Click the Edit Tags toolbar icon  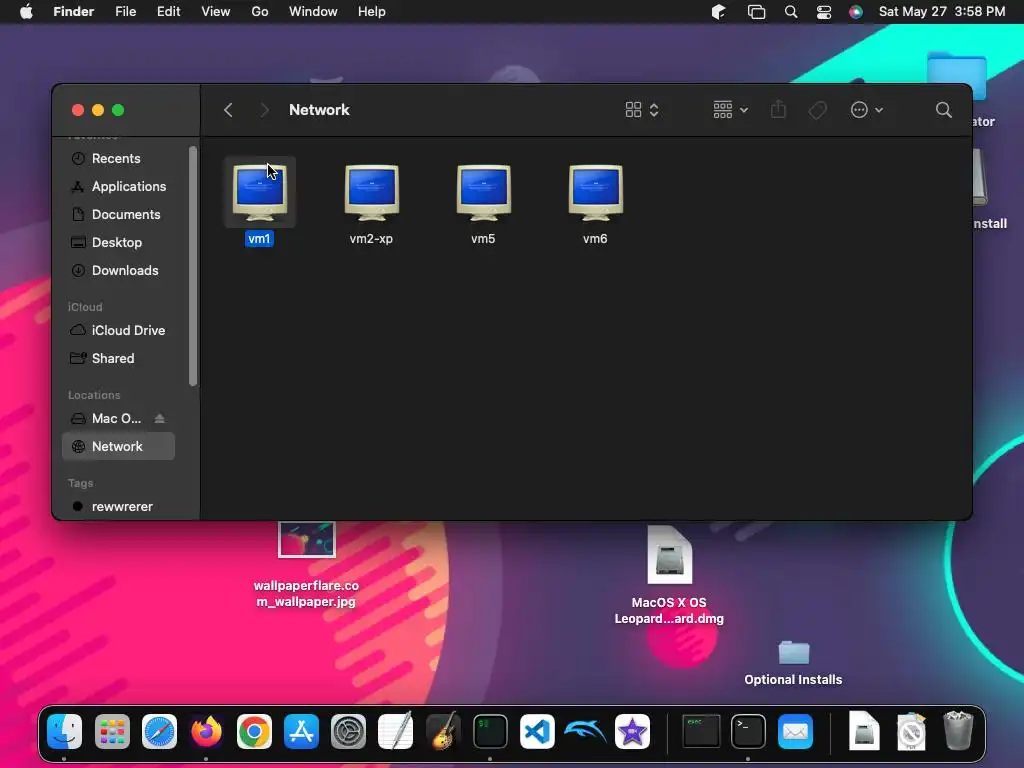pos(818,110)
